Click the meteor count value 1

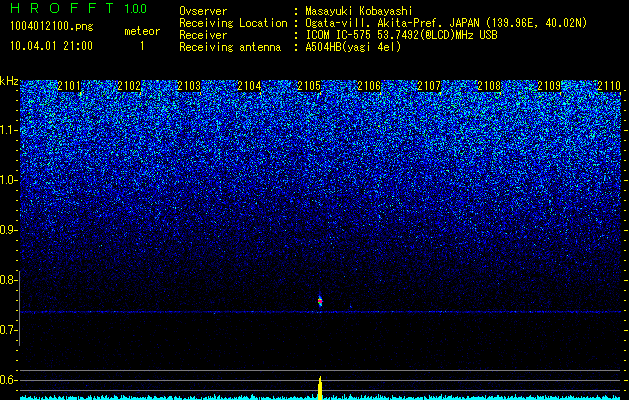pyautogui.click(x=142, y=46)
